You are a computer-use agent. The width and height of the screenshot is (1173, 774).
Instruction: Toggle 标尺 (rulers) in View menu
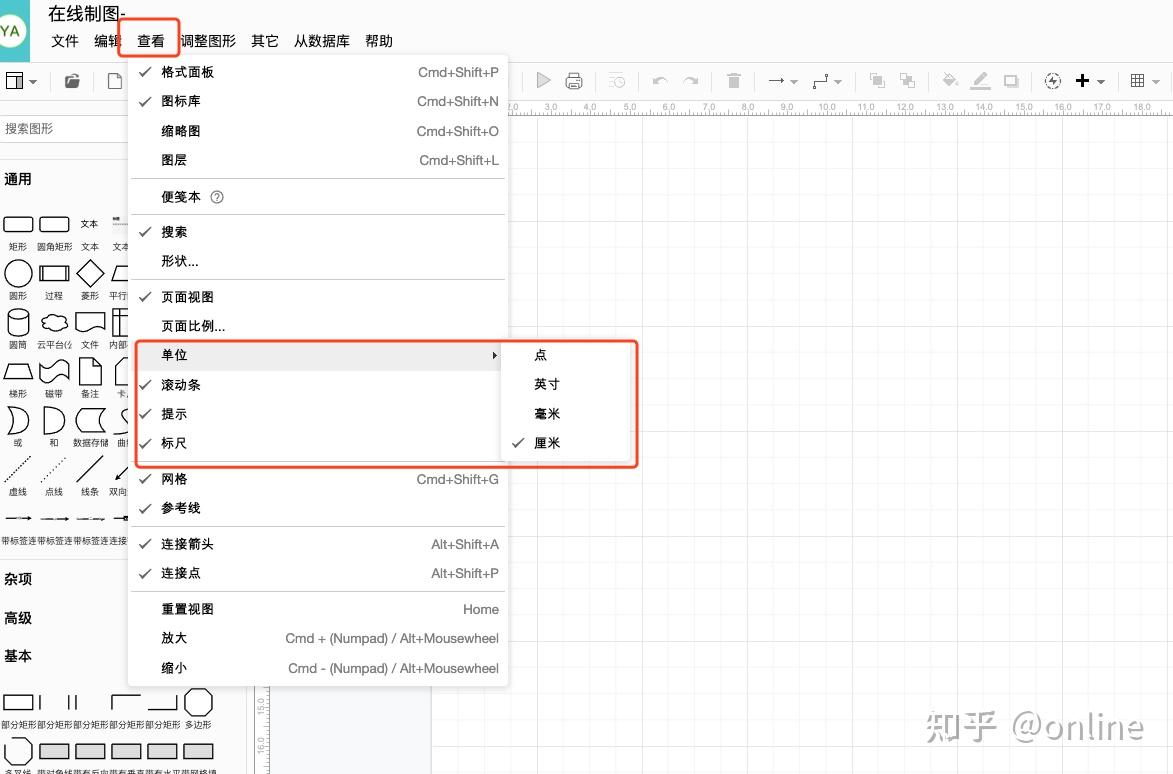[174, 443]
